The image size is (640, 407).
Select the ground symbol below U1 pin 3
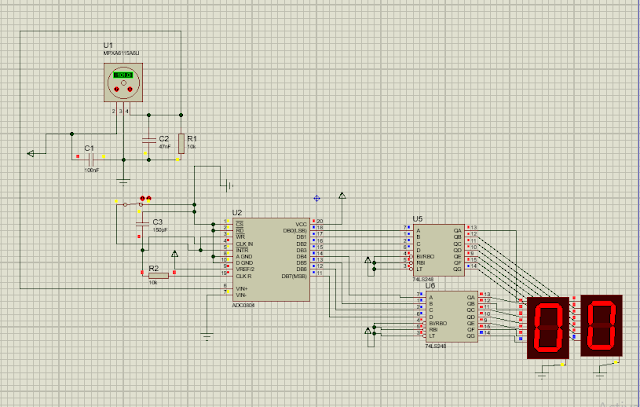point(123,180)
